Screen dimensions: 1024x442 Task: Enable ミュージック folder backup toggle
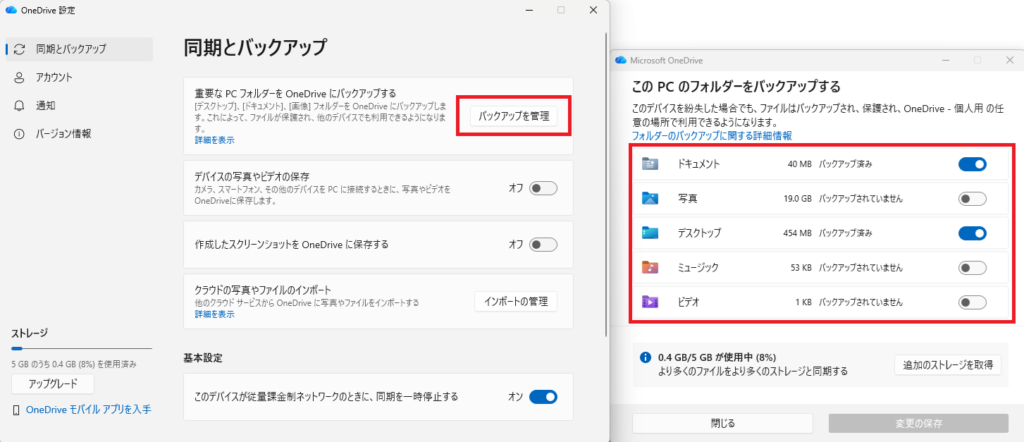pos(972,268)
